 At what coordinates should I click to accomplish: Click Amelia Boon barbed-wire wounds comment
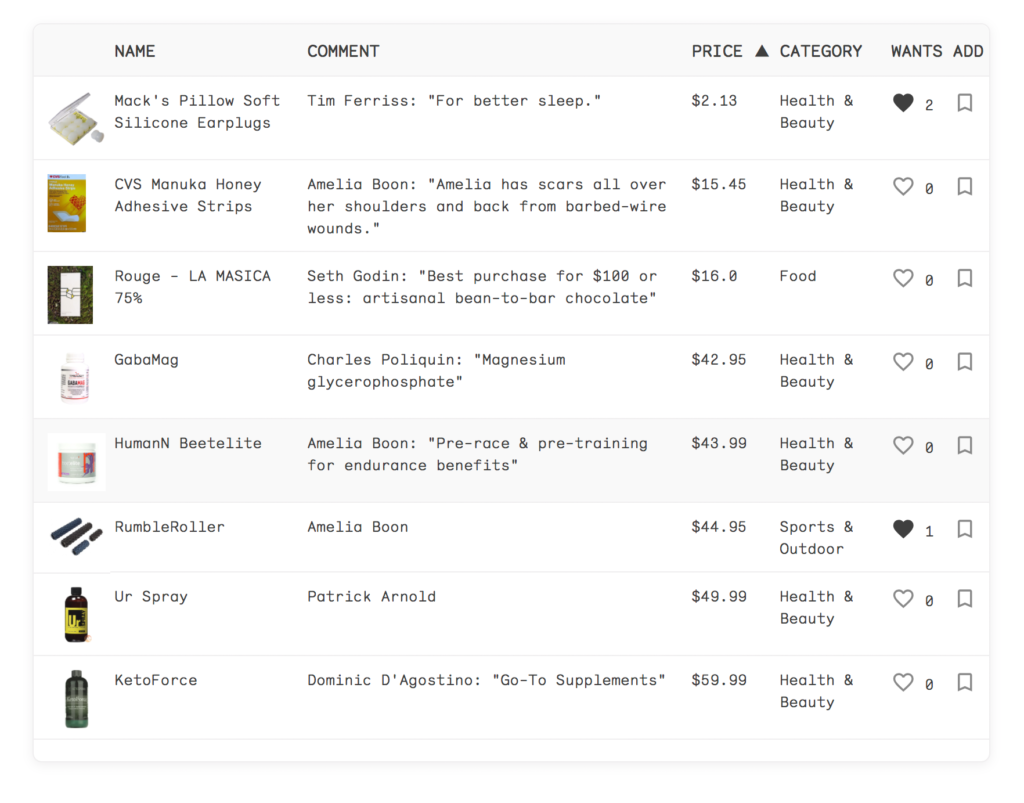click(x=487, y=206)
